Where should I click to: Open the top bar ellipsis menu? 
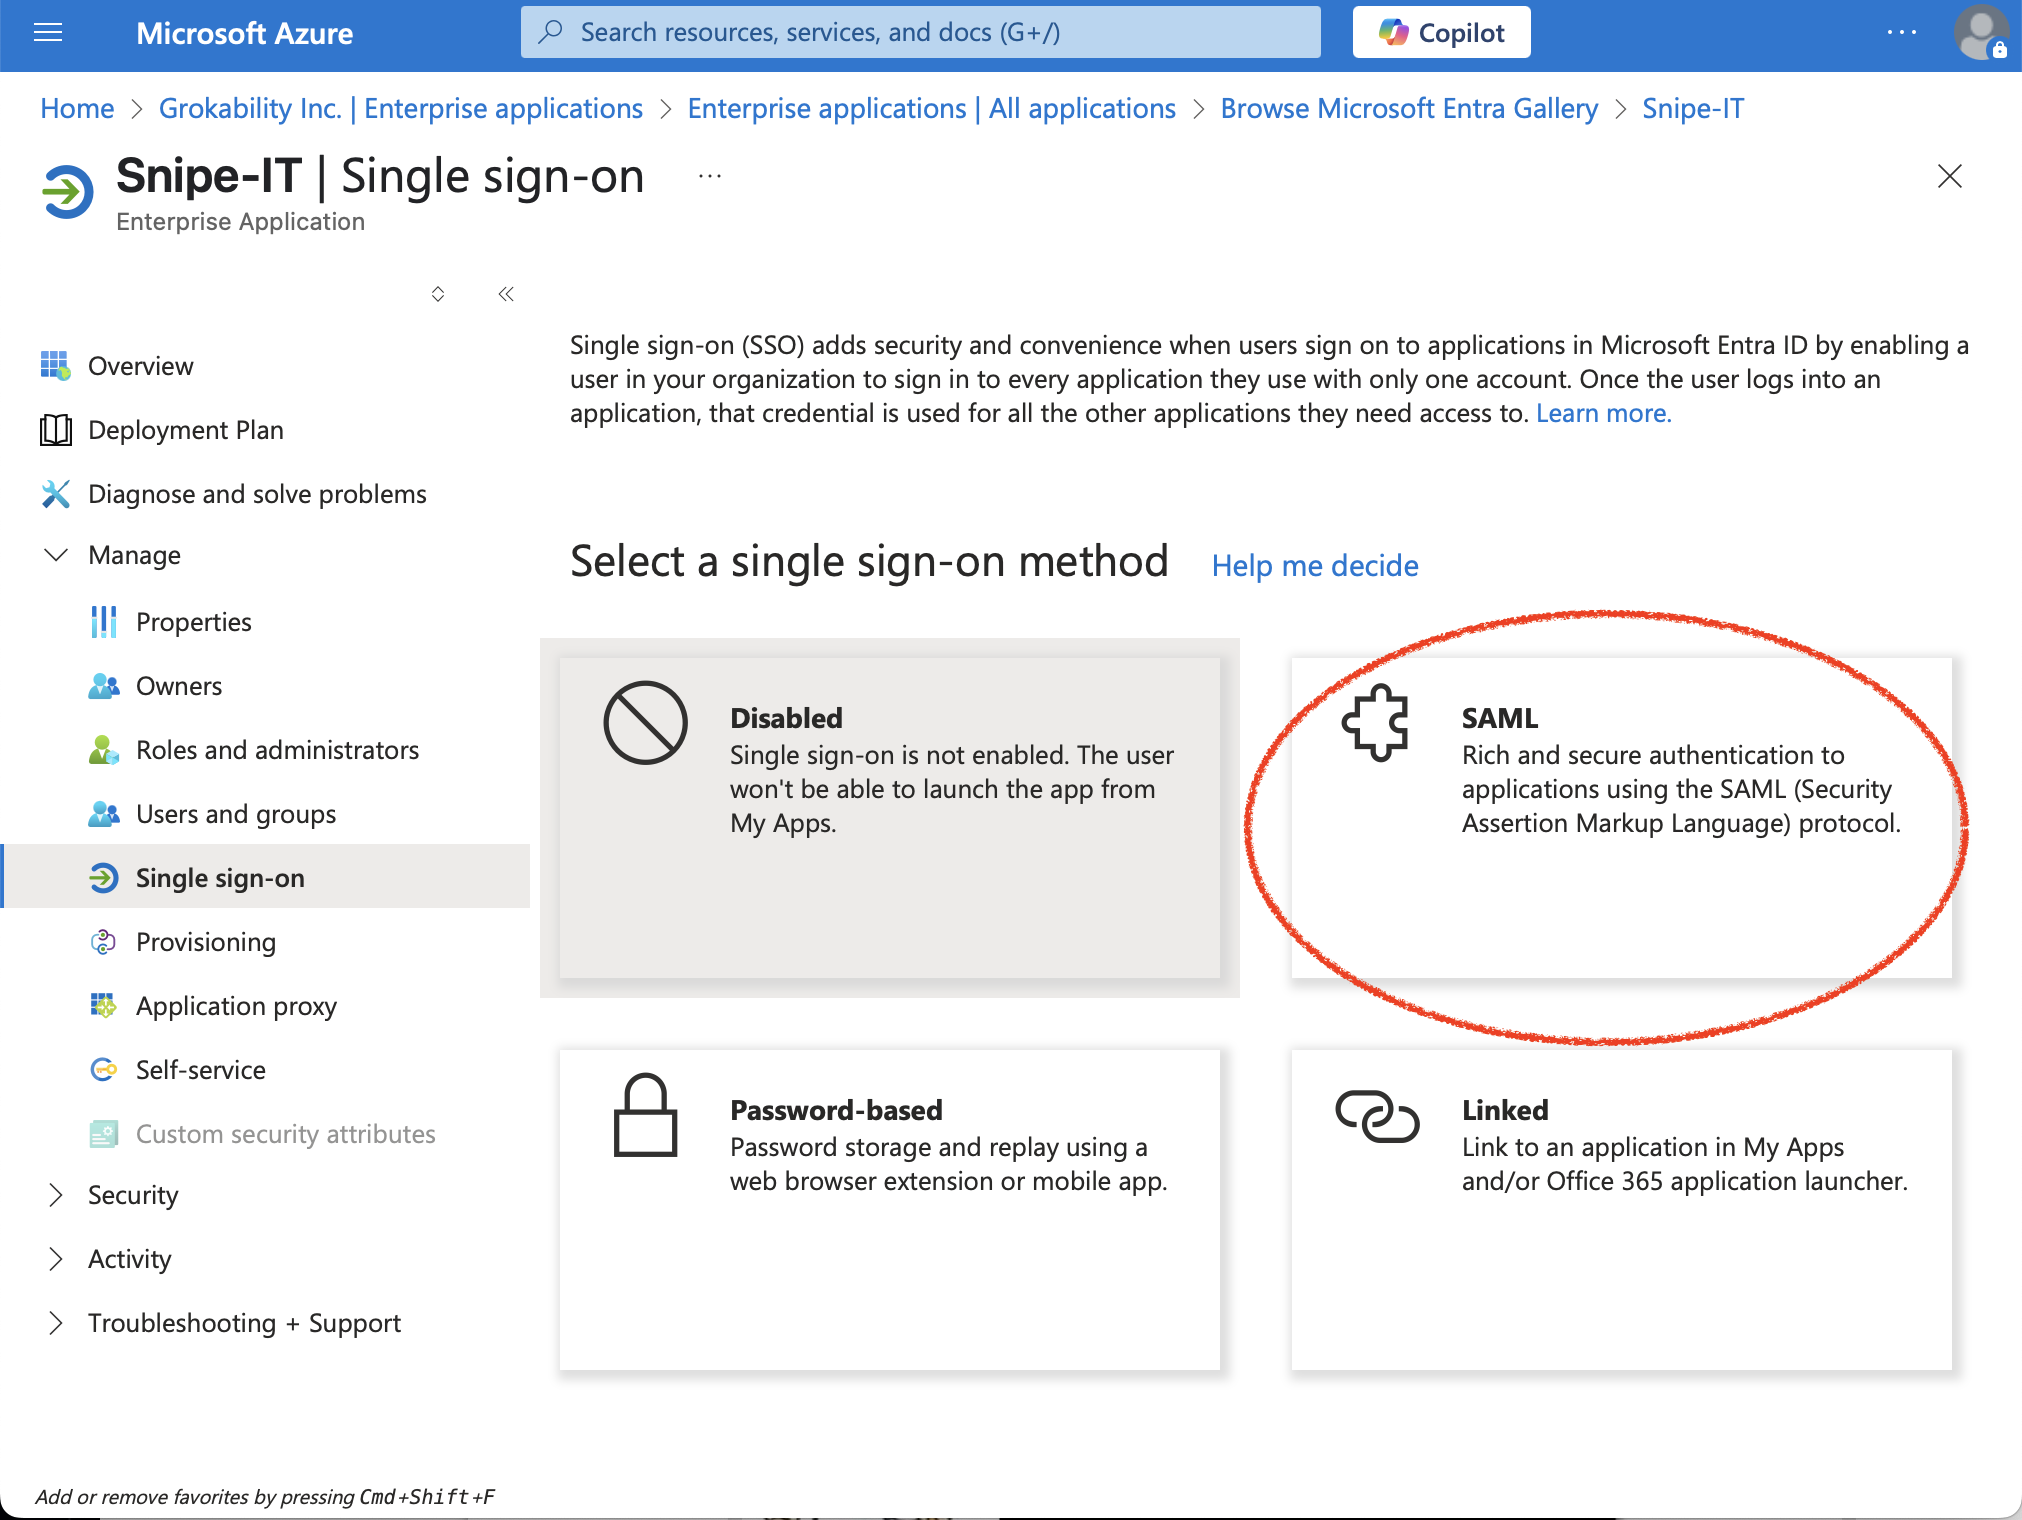1901,32
